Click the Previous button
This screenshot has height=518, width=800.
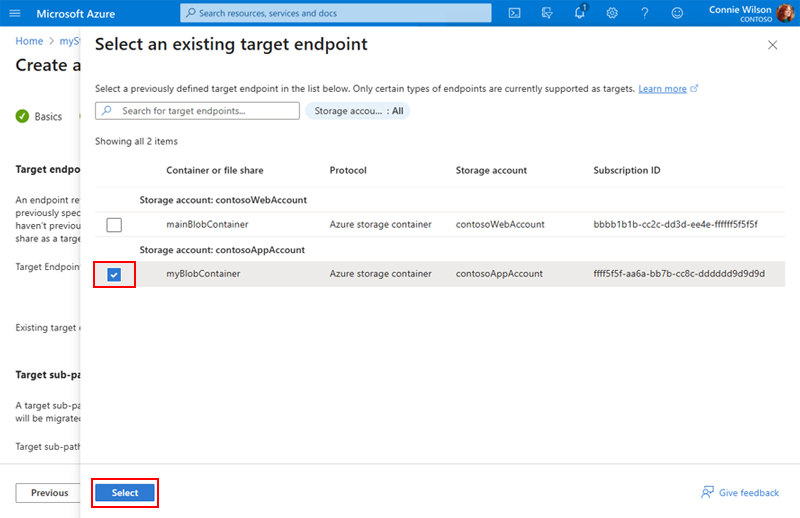point(49,492)
